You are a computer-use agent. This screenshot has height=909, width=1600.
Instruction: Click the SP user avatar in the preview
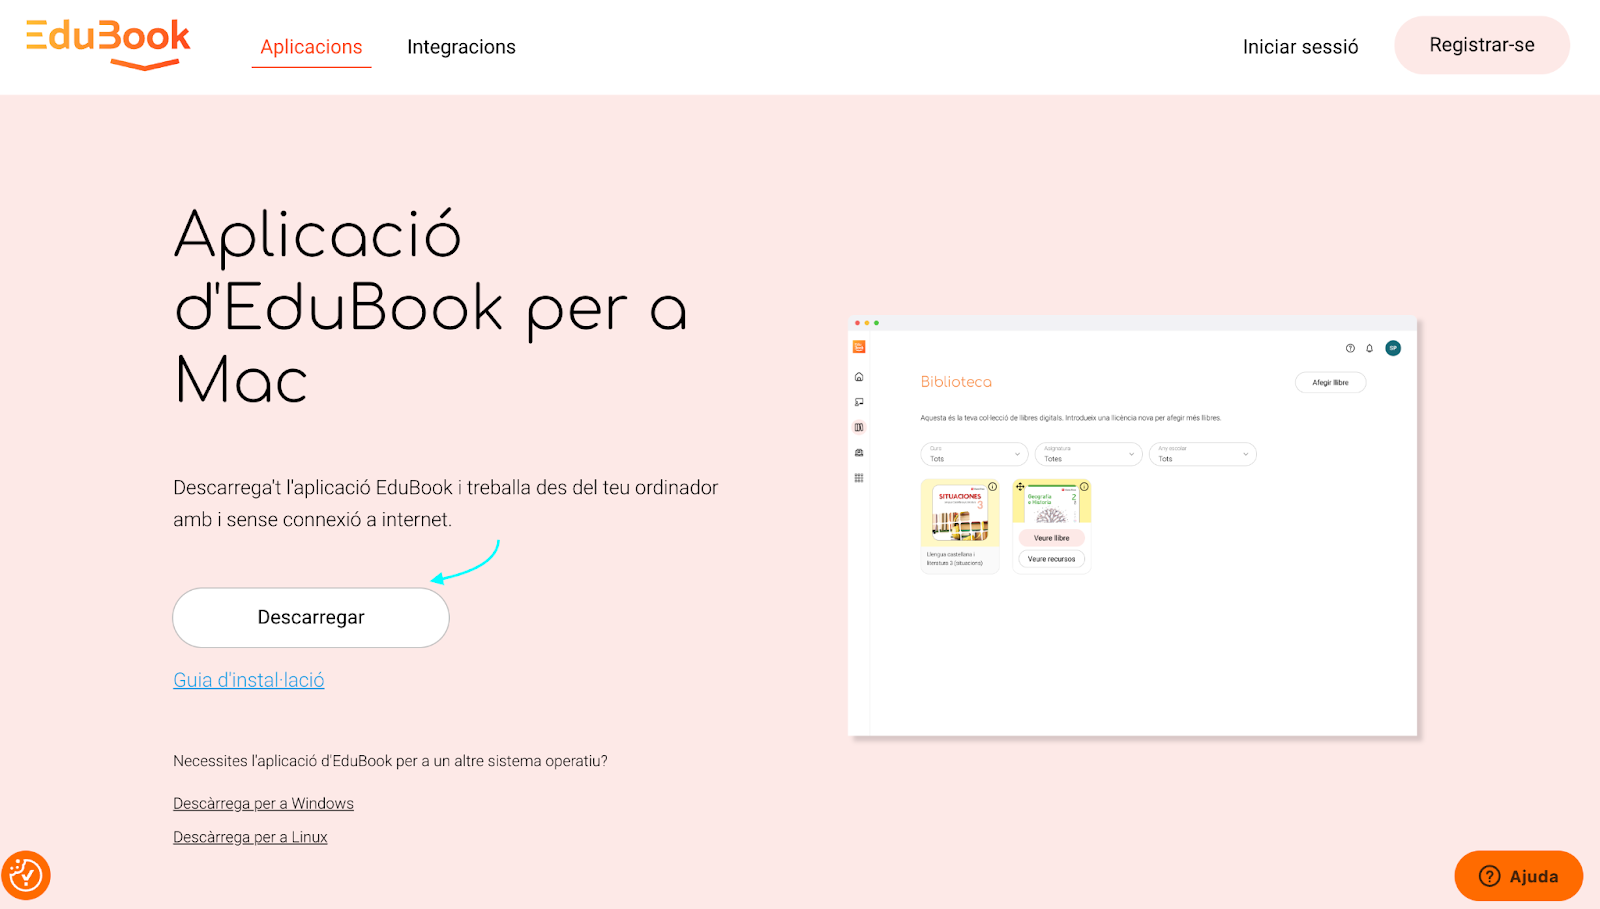point(1393,348)
